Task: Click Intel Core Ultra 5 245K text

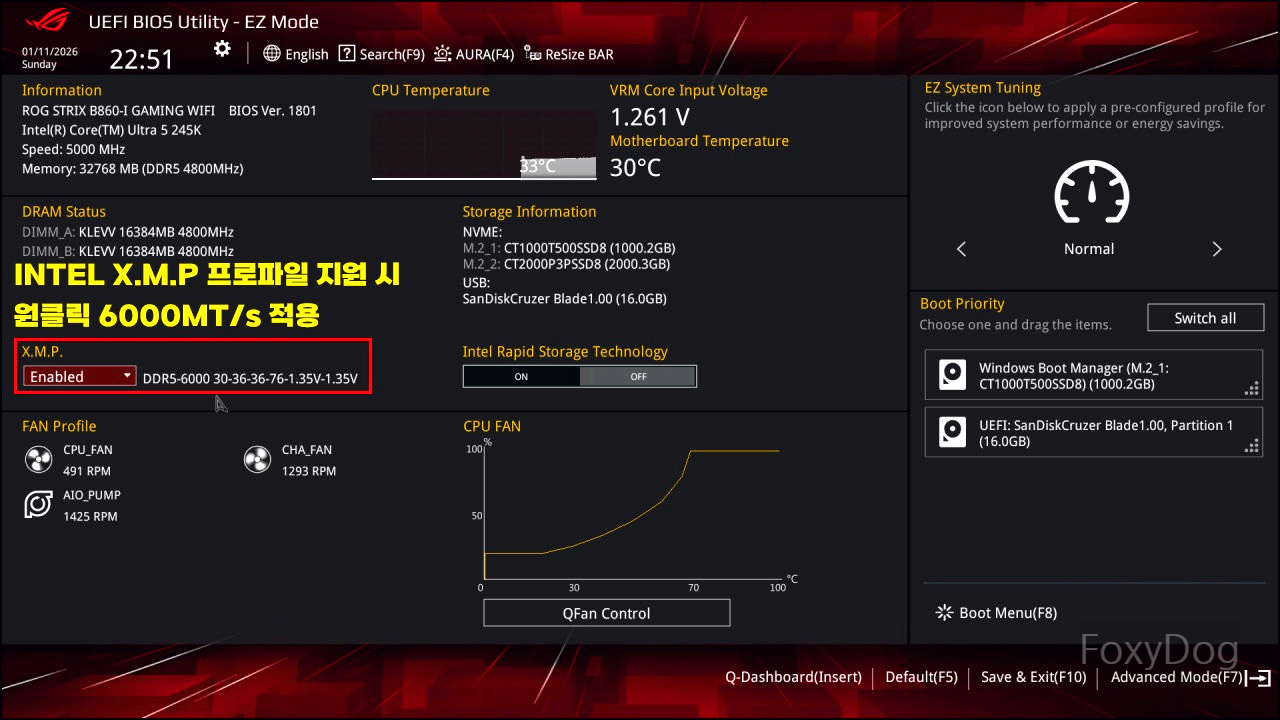Action: pos(112,130)
